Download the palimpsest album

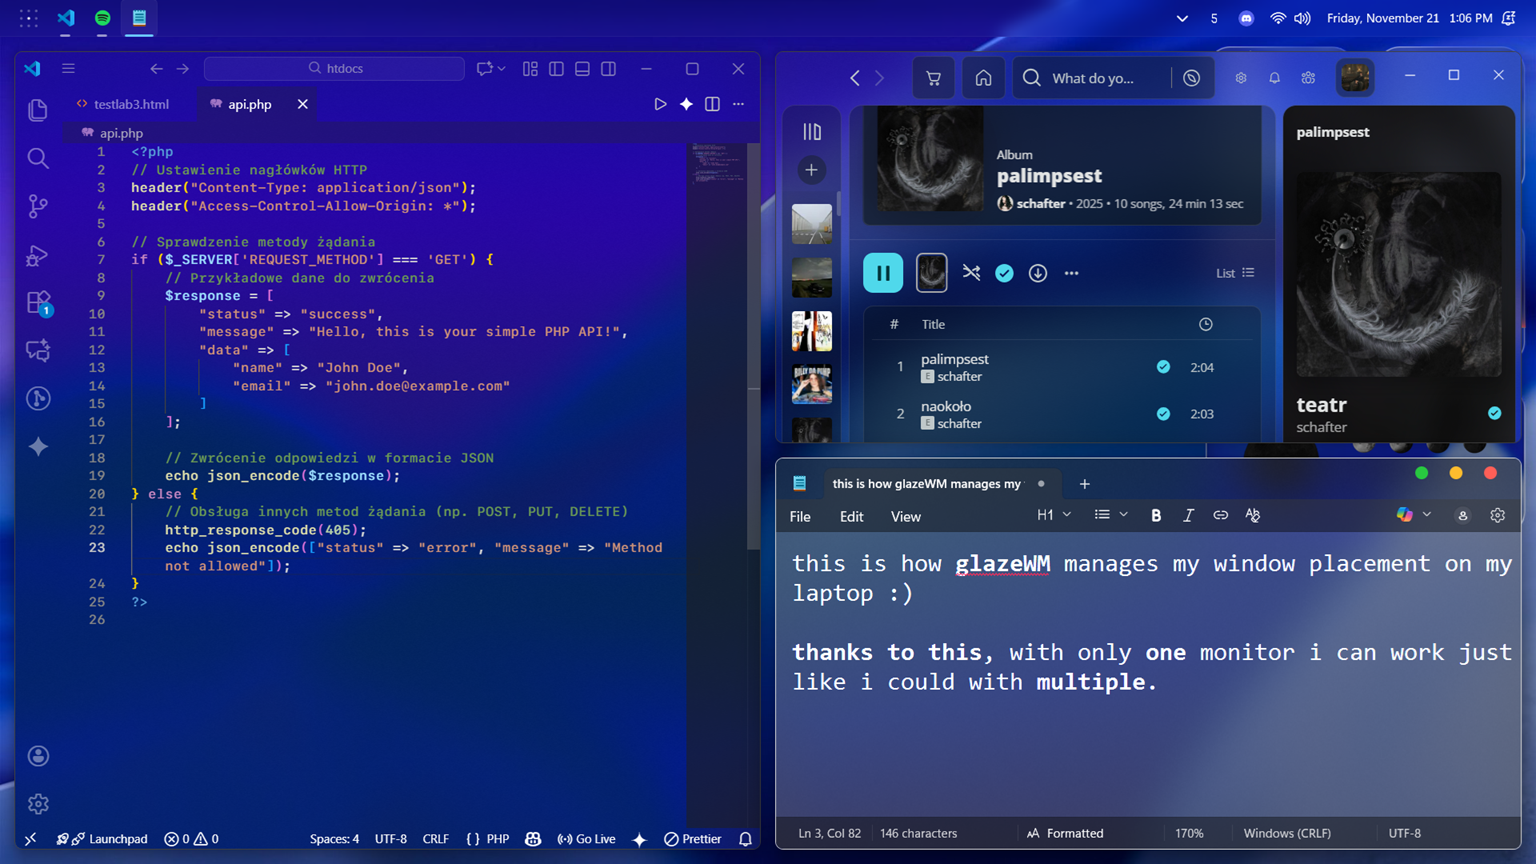point(1038,273)
